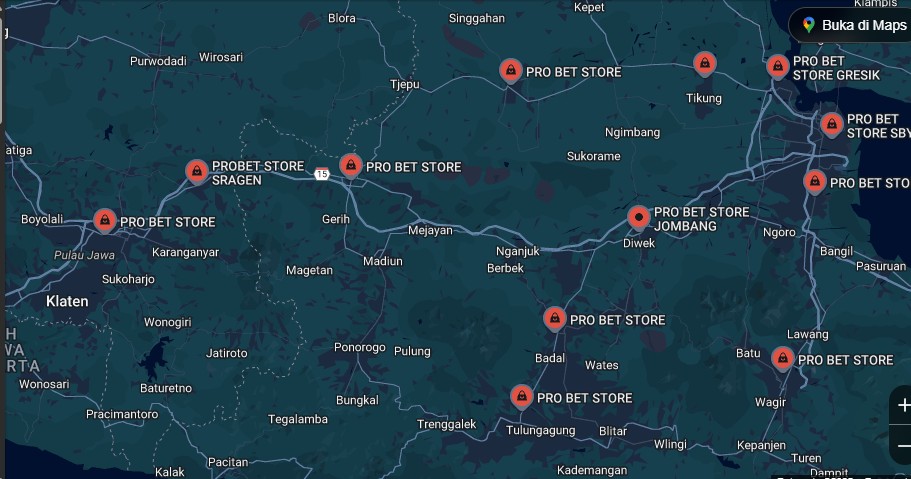Zoom out with the minus button

tap(903, 445)
